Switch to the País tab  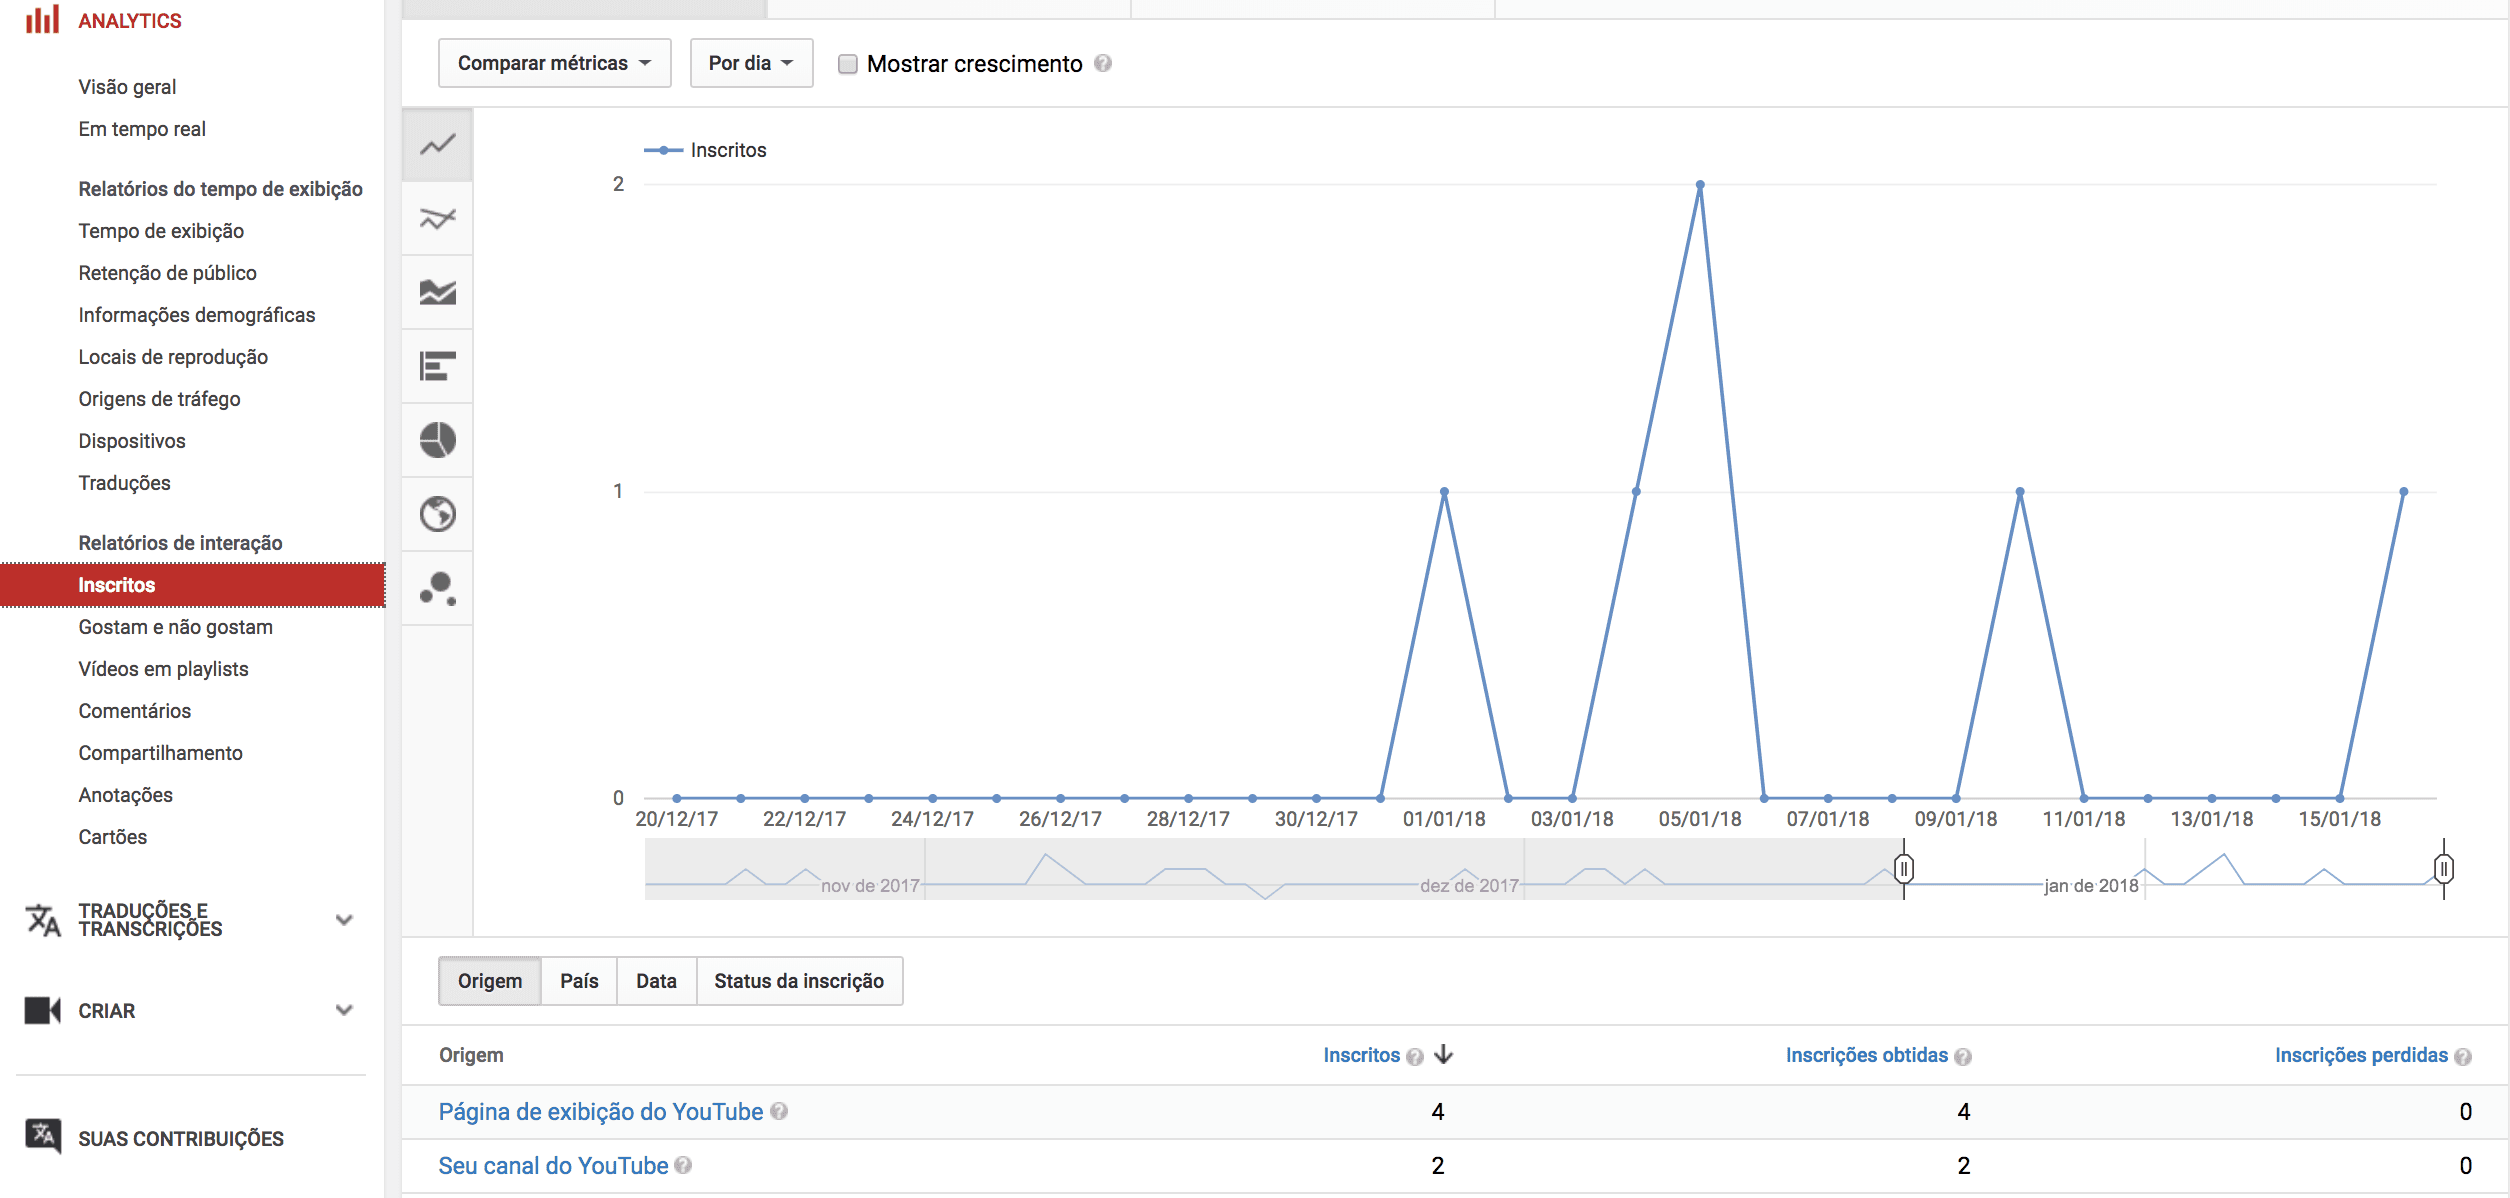click(x=578, y=981)
